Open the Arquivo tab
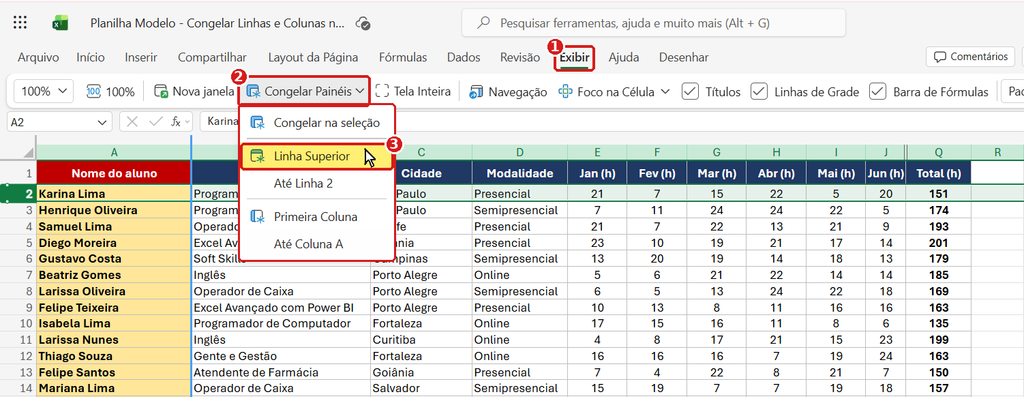The height and width of the screenshot is (397, 1024). [x=38, y=57]
